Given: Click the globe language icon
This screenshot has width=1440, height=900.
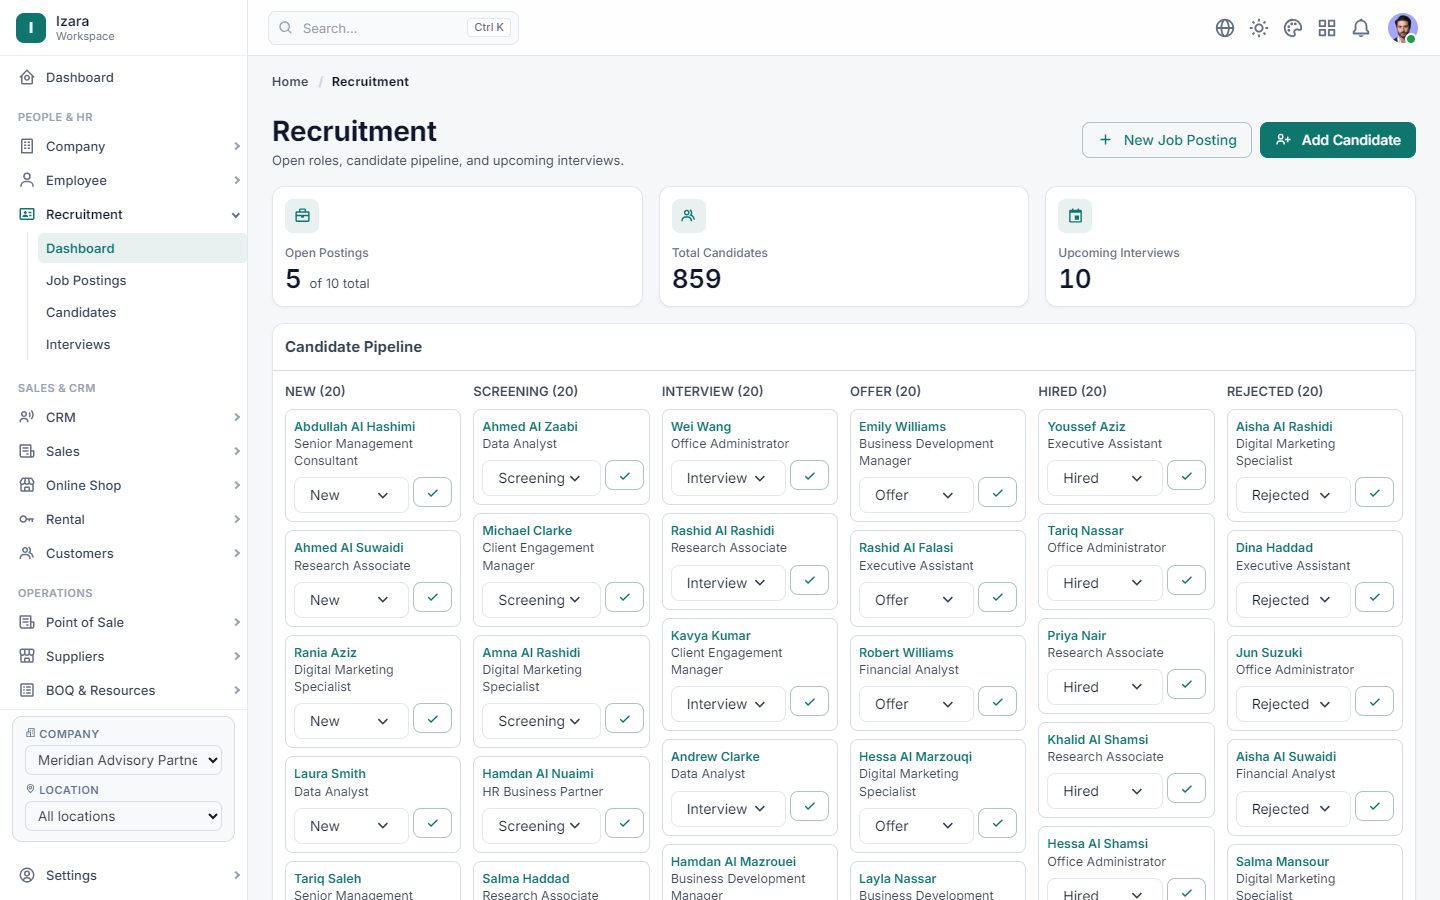Looking at the screenshot, I should [x=1225, y=28].
